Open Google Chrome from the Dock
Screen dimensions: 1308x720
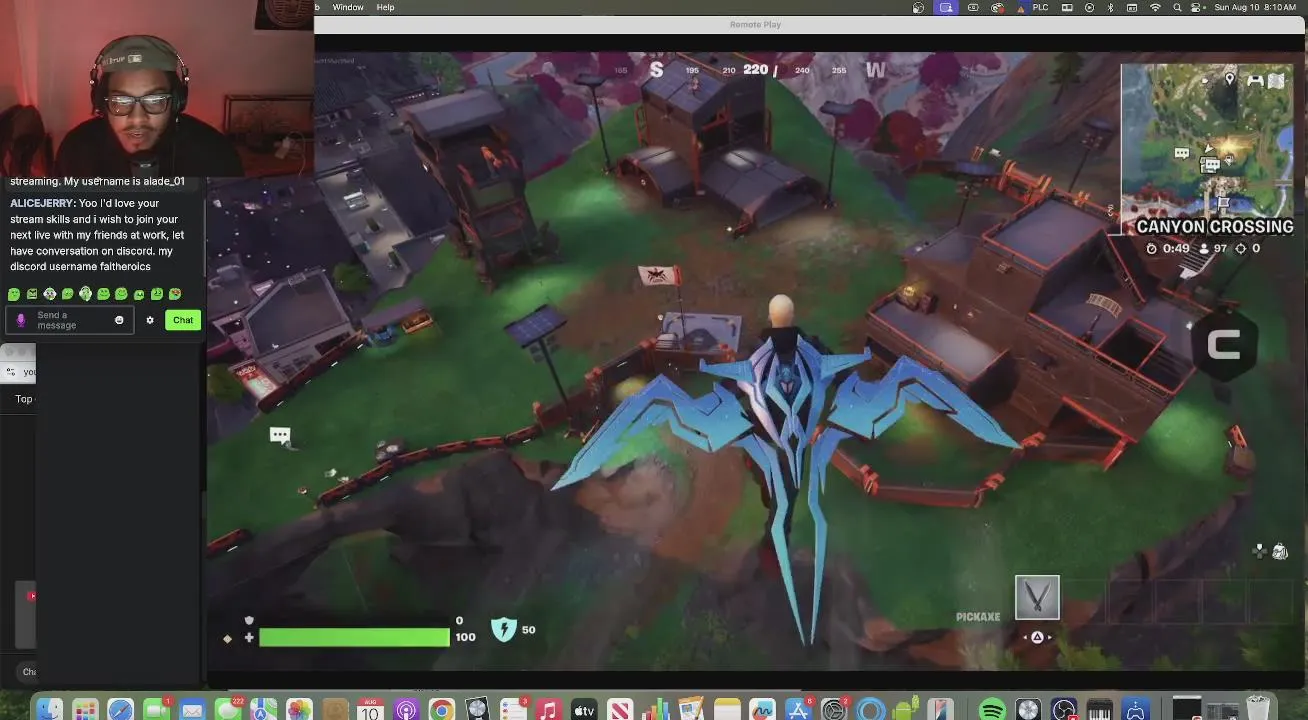[442, 710]
